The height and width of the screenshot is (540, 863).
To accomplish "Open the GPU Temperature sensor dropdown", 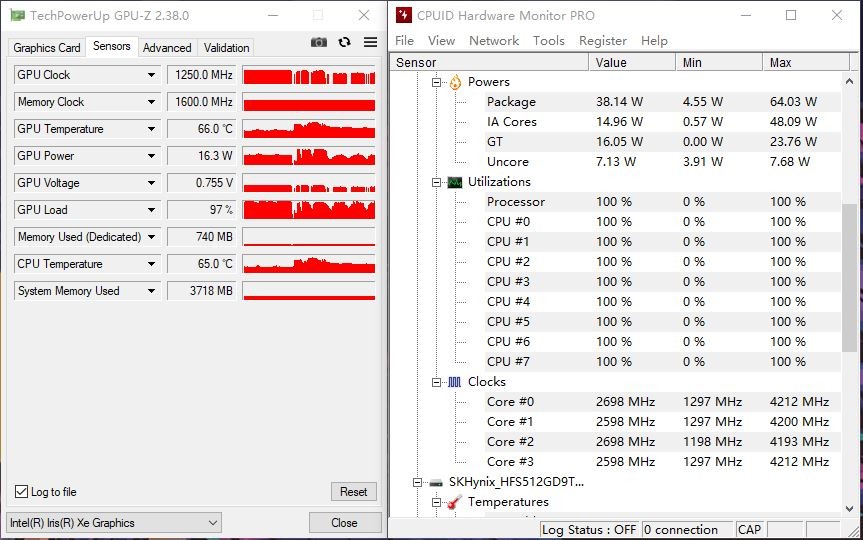I will [151, 129].
